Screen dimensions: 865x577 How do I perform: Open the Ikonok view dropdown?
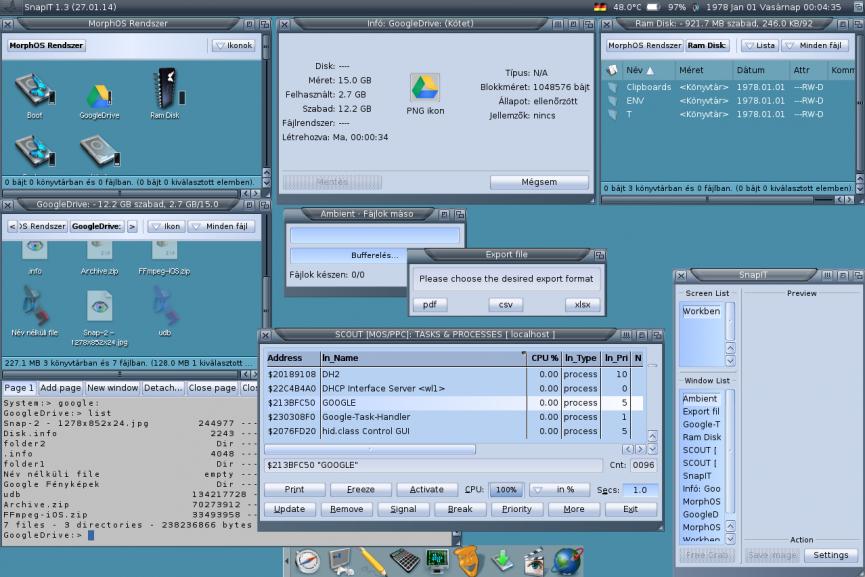[x=234, y=45]
